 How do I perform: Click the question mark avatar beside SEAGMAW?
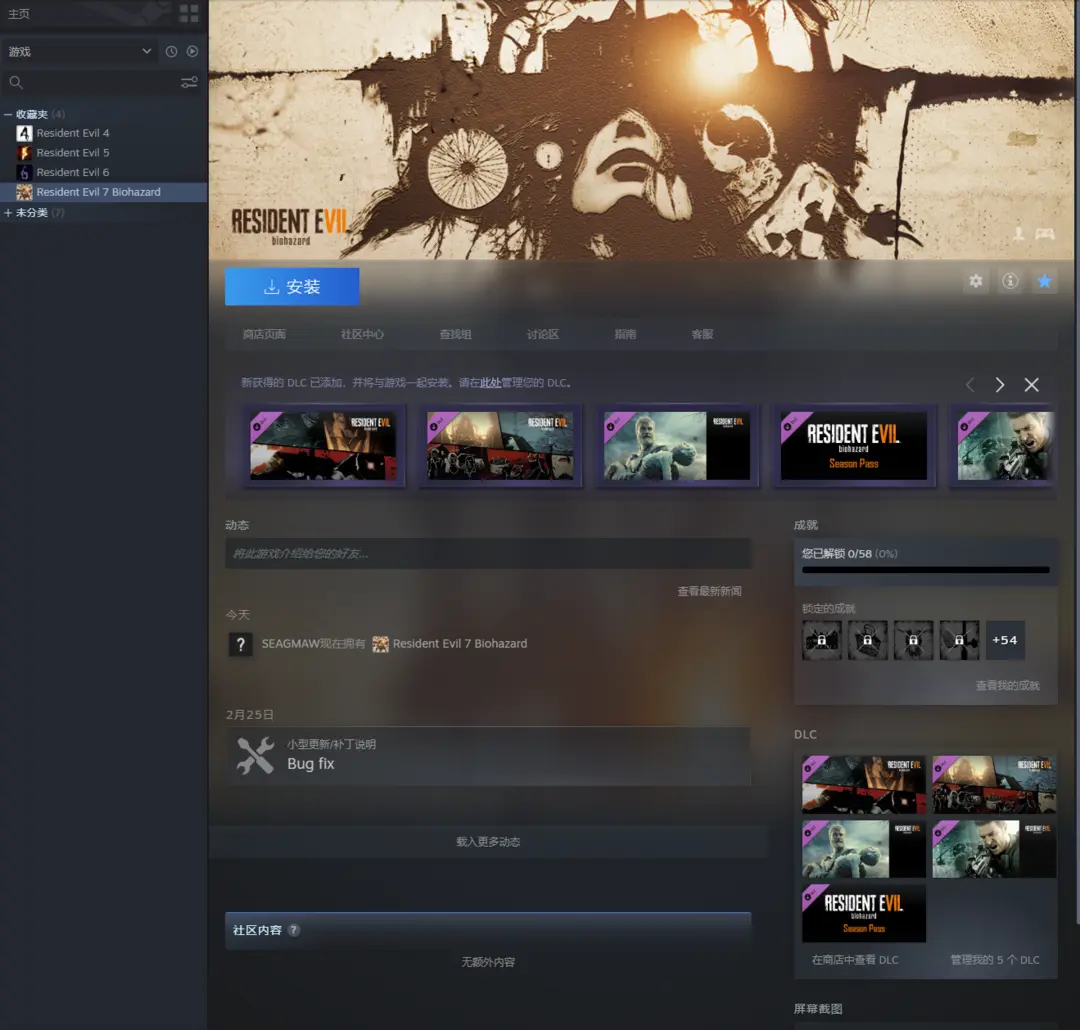[x=240, y=644]
